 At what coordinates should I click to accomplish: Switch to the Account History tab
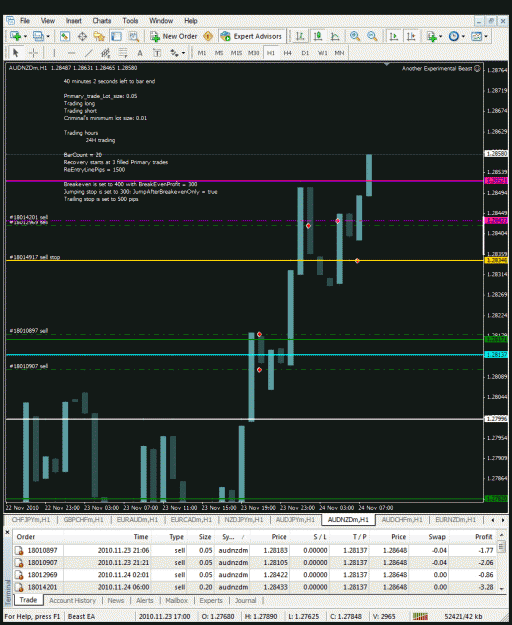[73, 601]
